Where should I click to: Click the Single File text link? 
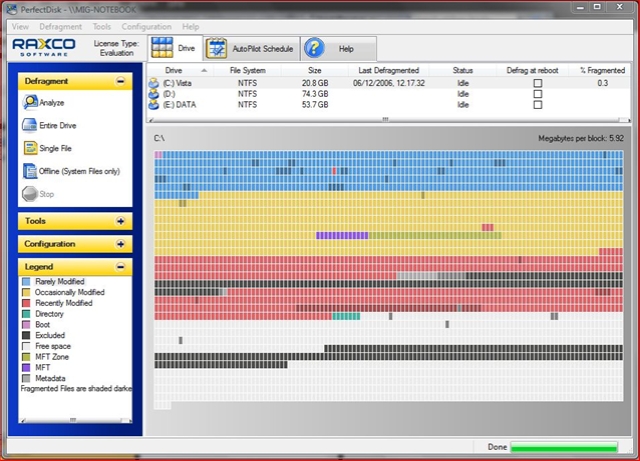(55, 148)
